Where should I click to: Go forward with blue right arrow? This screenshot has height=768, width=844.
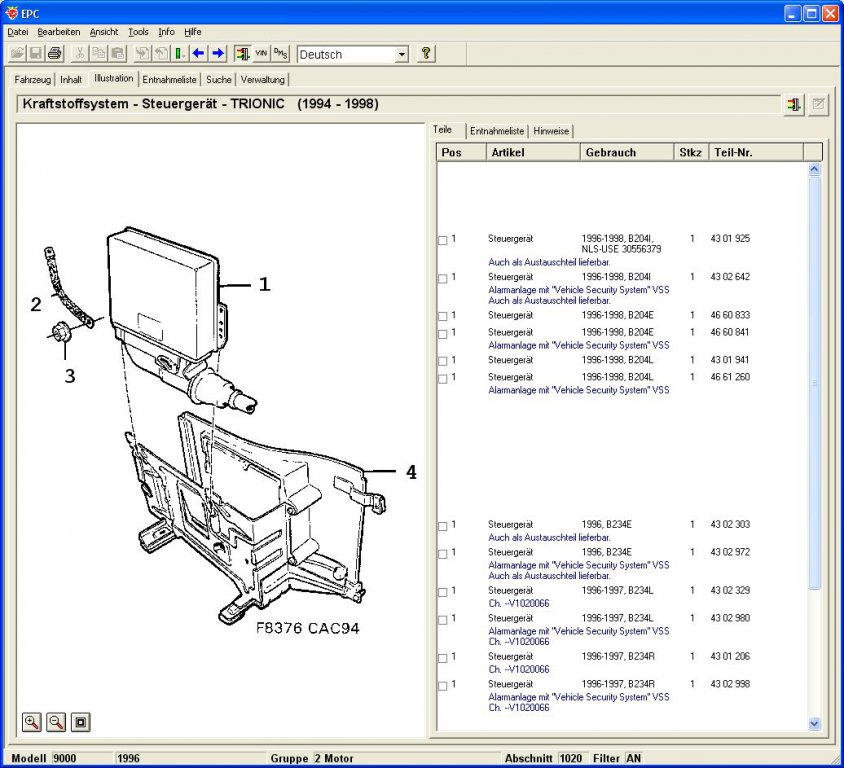(218, 53)
